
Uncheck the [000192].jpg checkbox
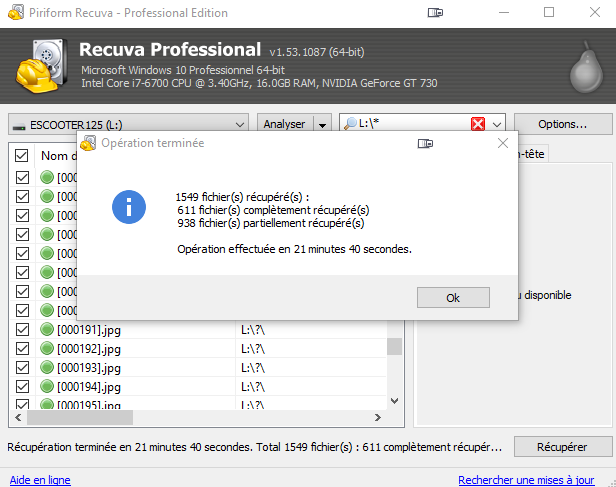pyautogui.click(x=22, y=348)
